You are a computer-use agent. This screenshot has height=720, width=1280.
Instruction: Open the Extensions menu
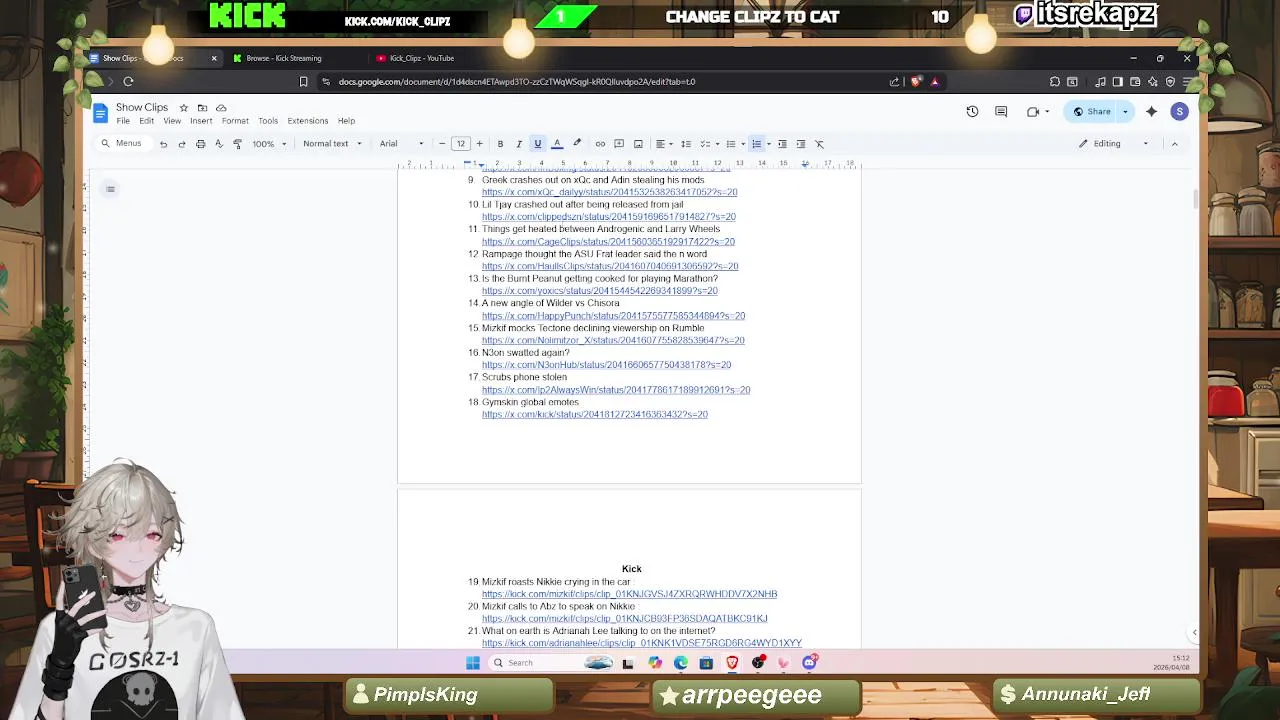click(308, 121)
